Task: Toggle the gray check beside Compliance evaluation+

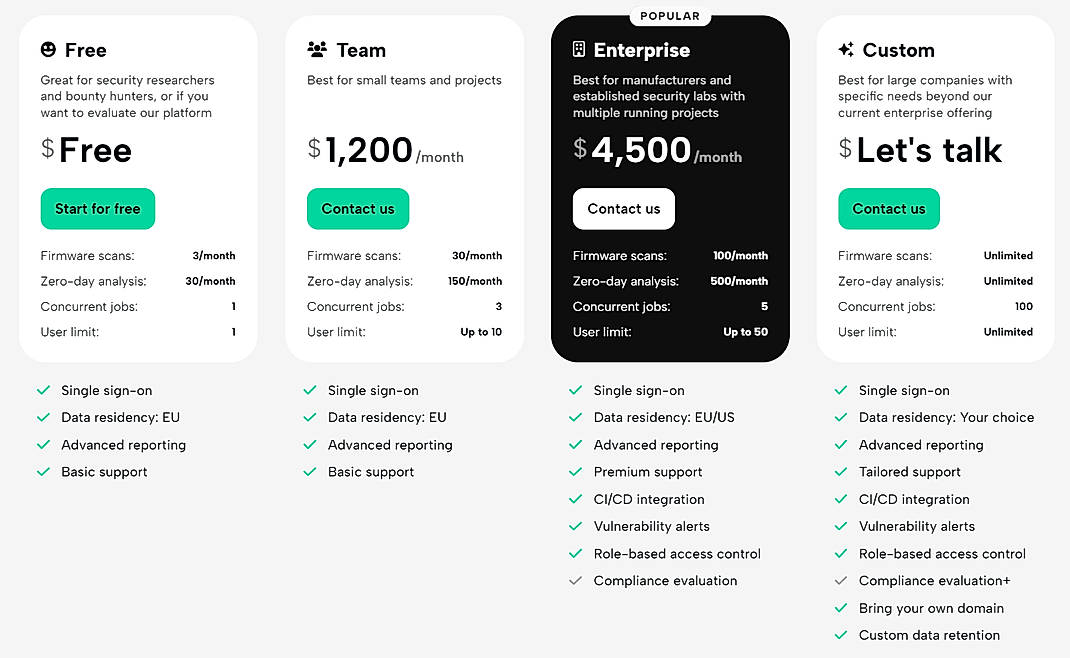Action: (x=841, y=580)
